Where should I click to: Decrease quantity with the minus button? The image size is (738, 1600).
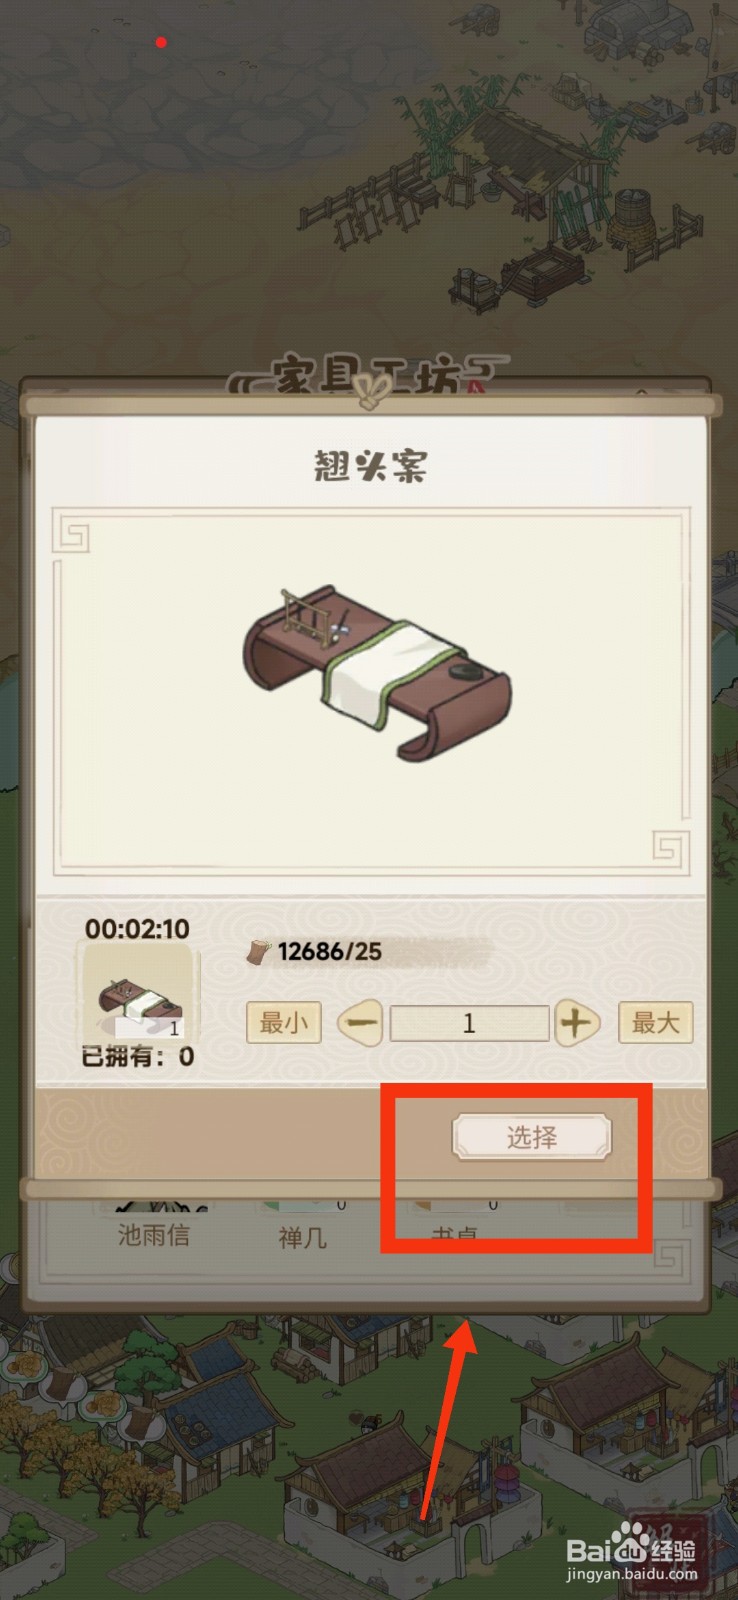coord(361,1023)
